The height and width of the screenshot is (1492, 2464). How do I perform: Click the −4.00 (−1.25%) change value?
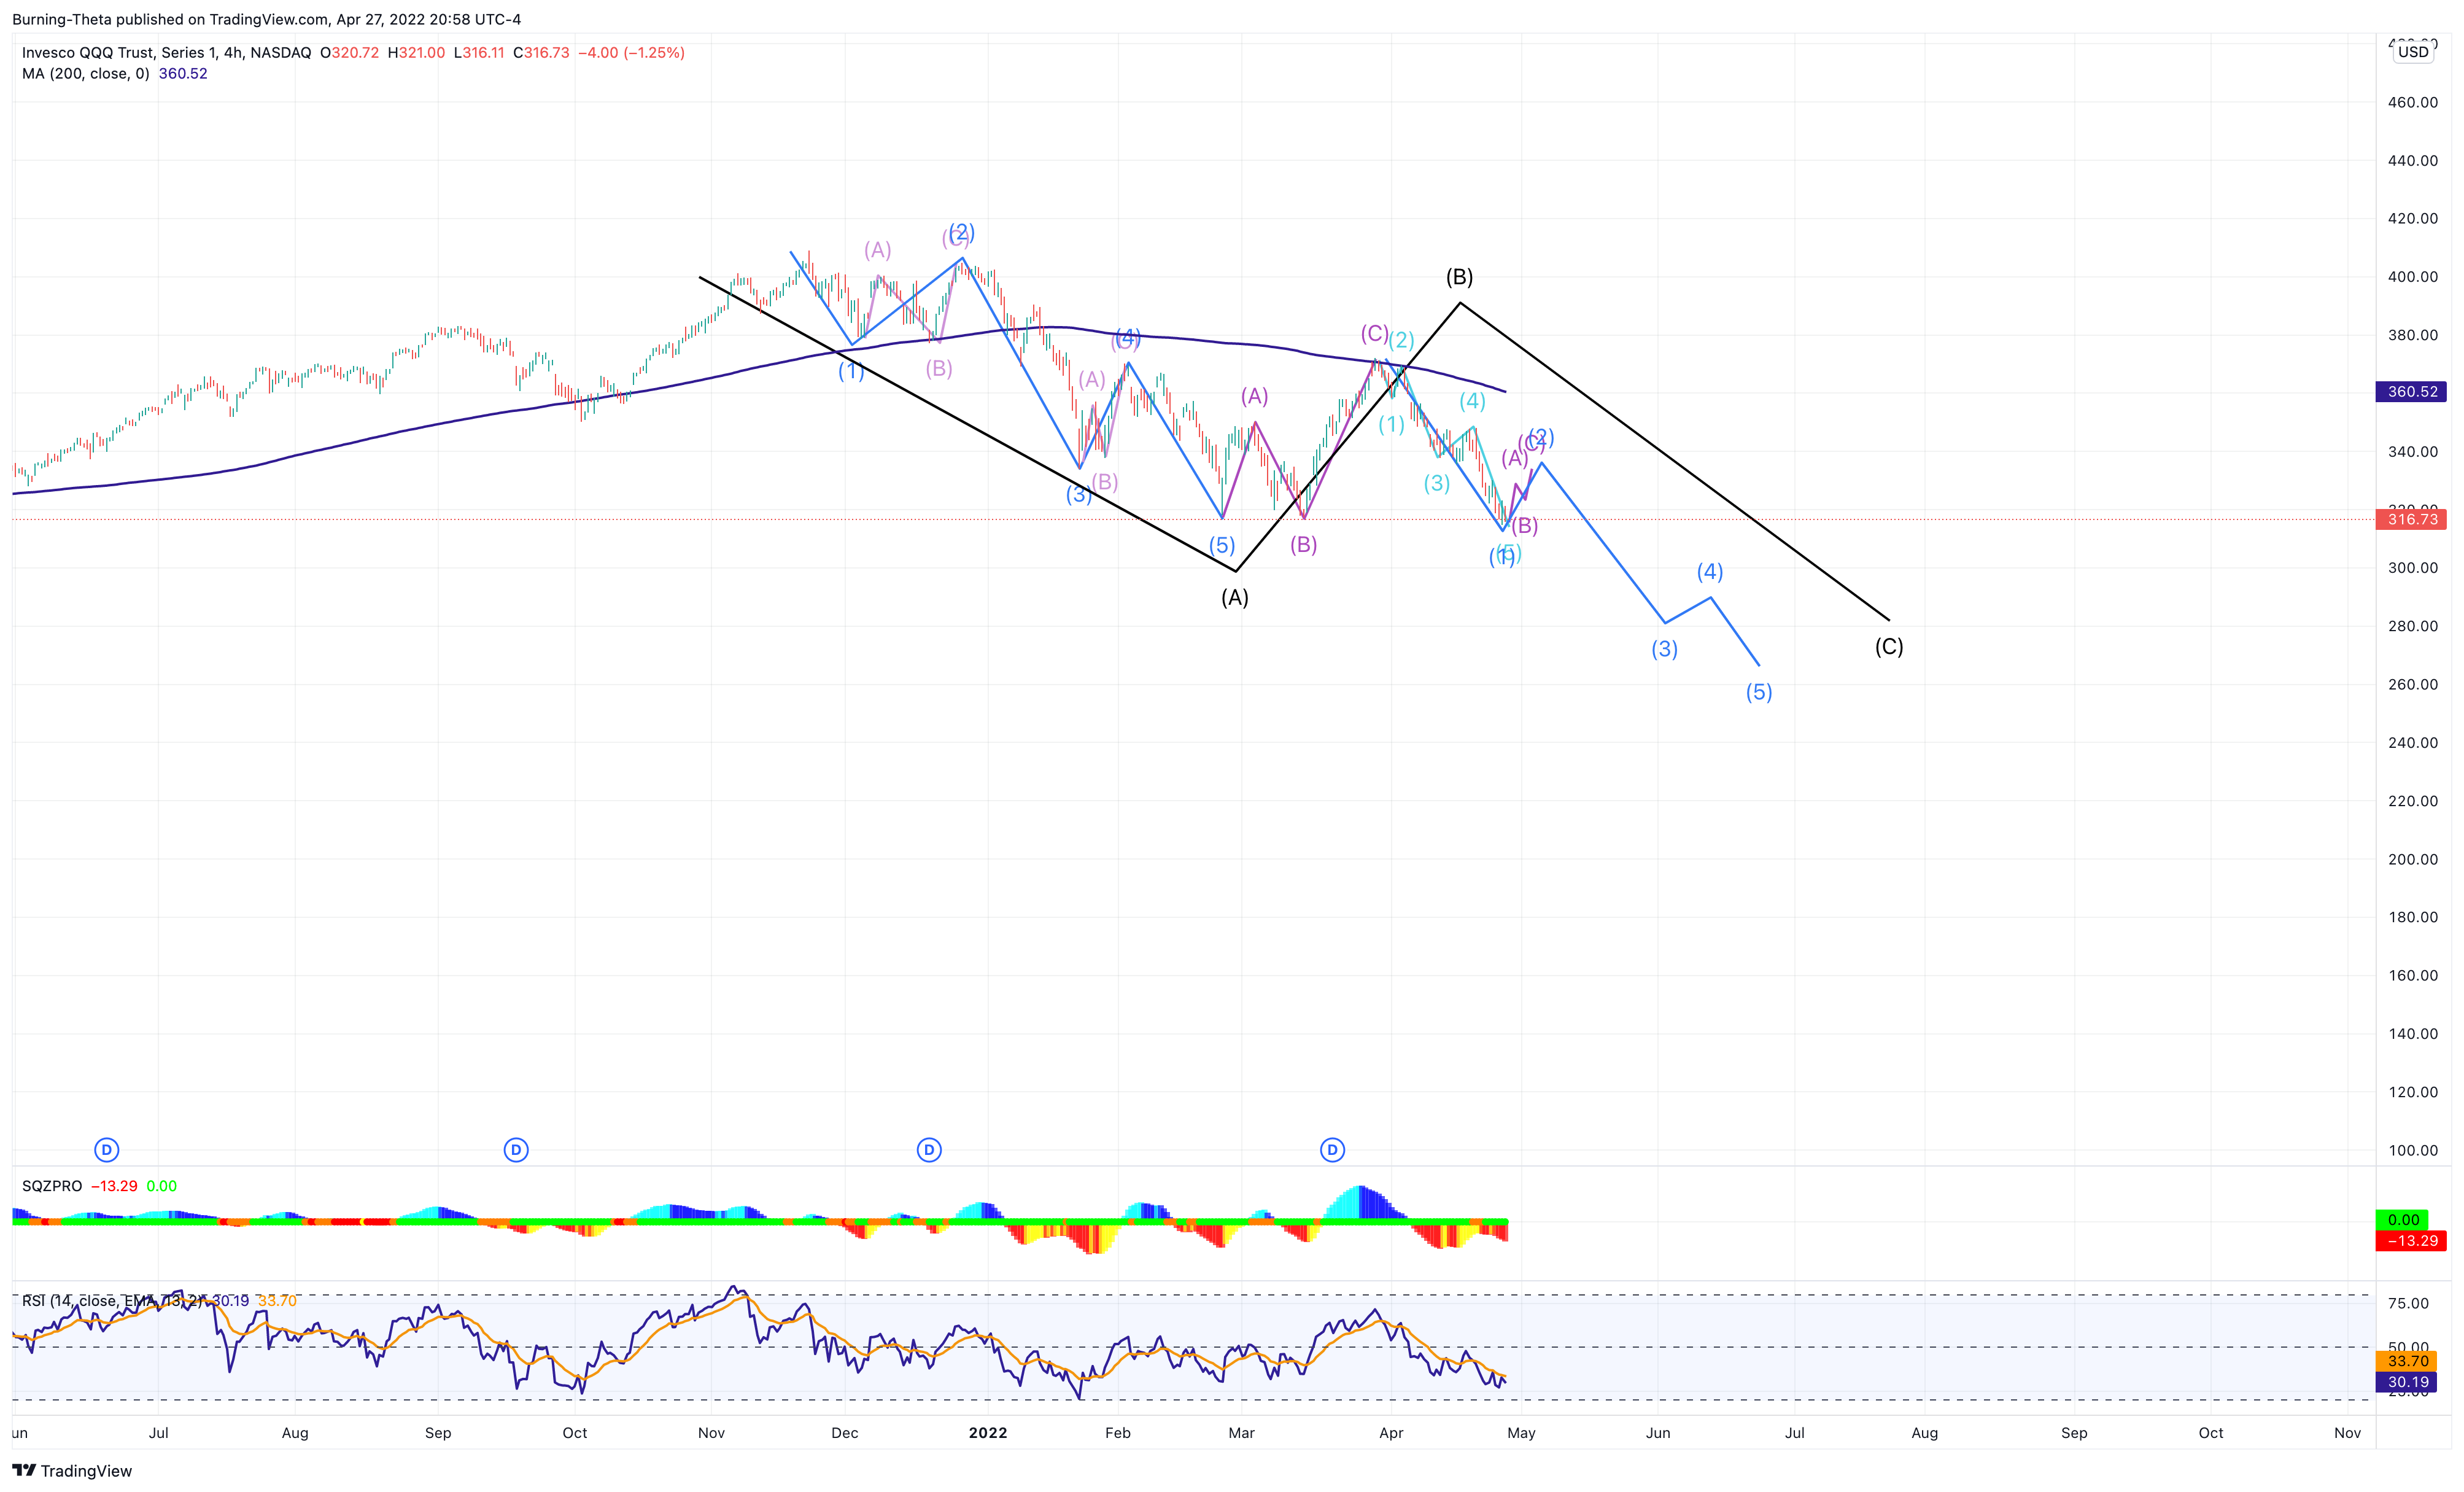[631, 52]
